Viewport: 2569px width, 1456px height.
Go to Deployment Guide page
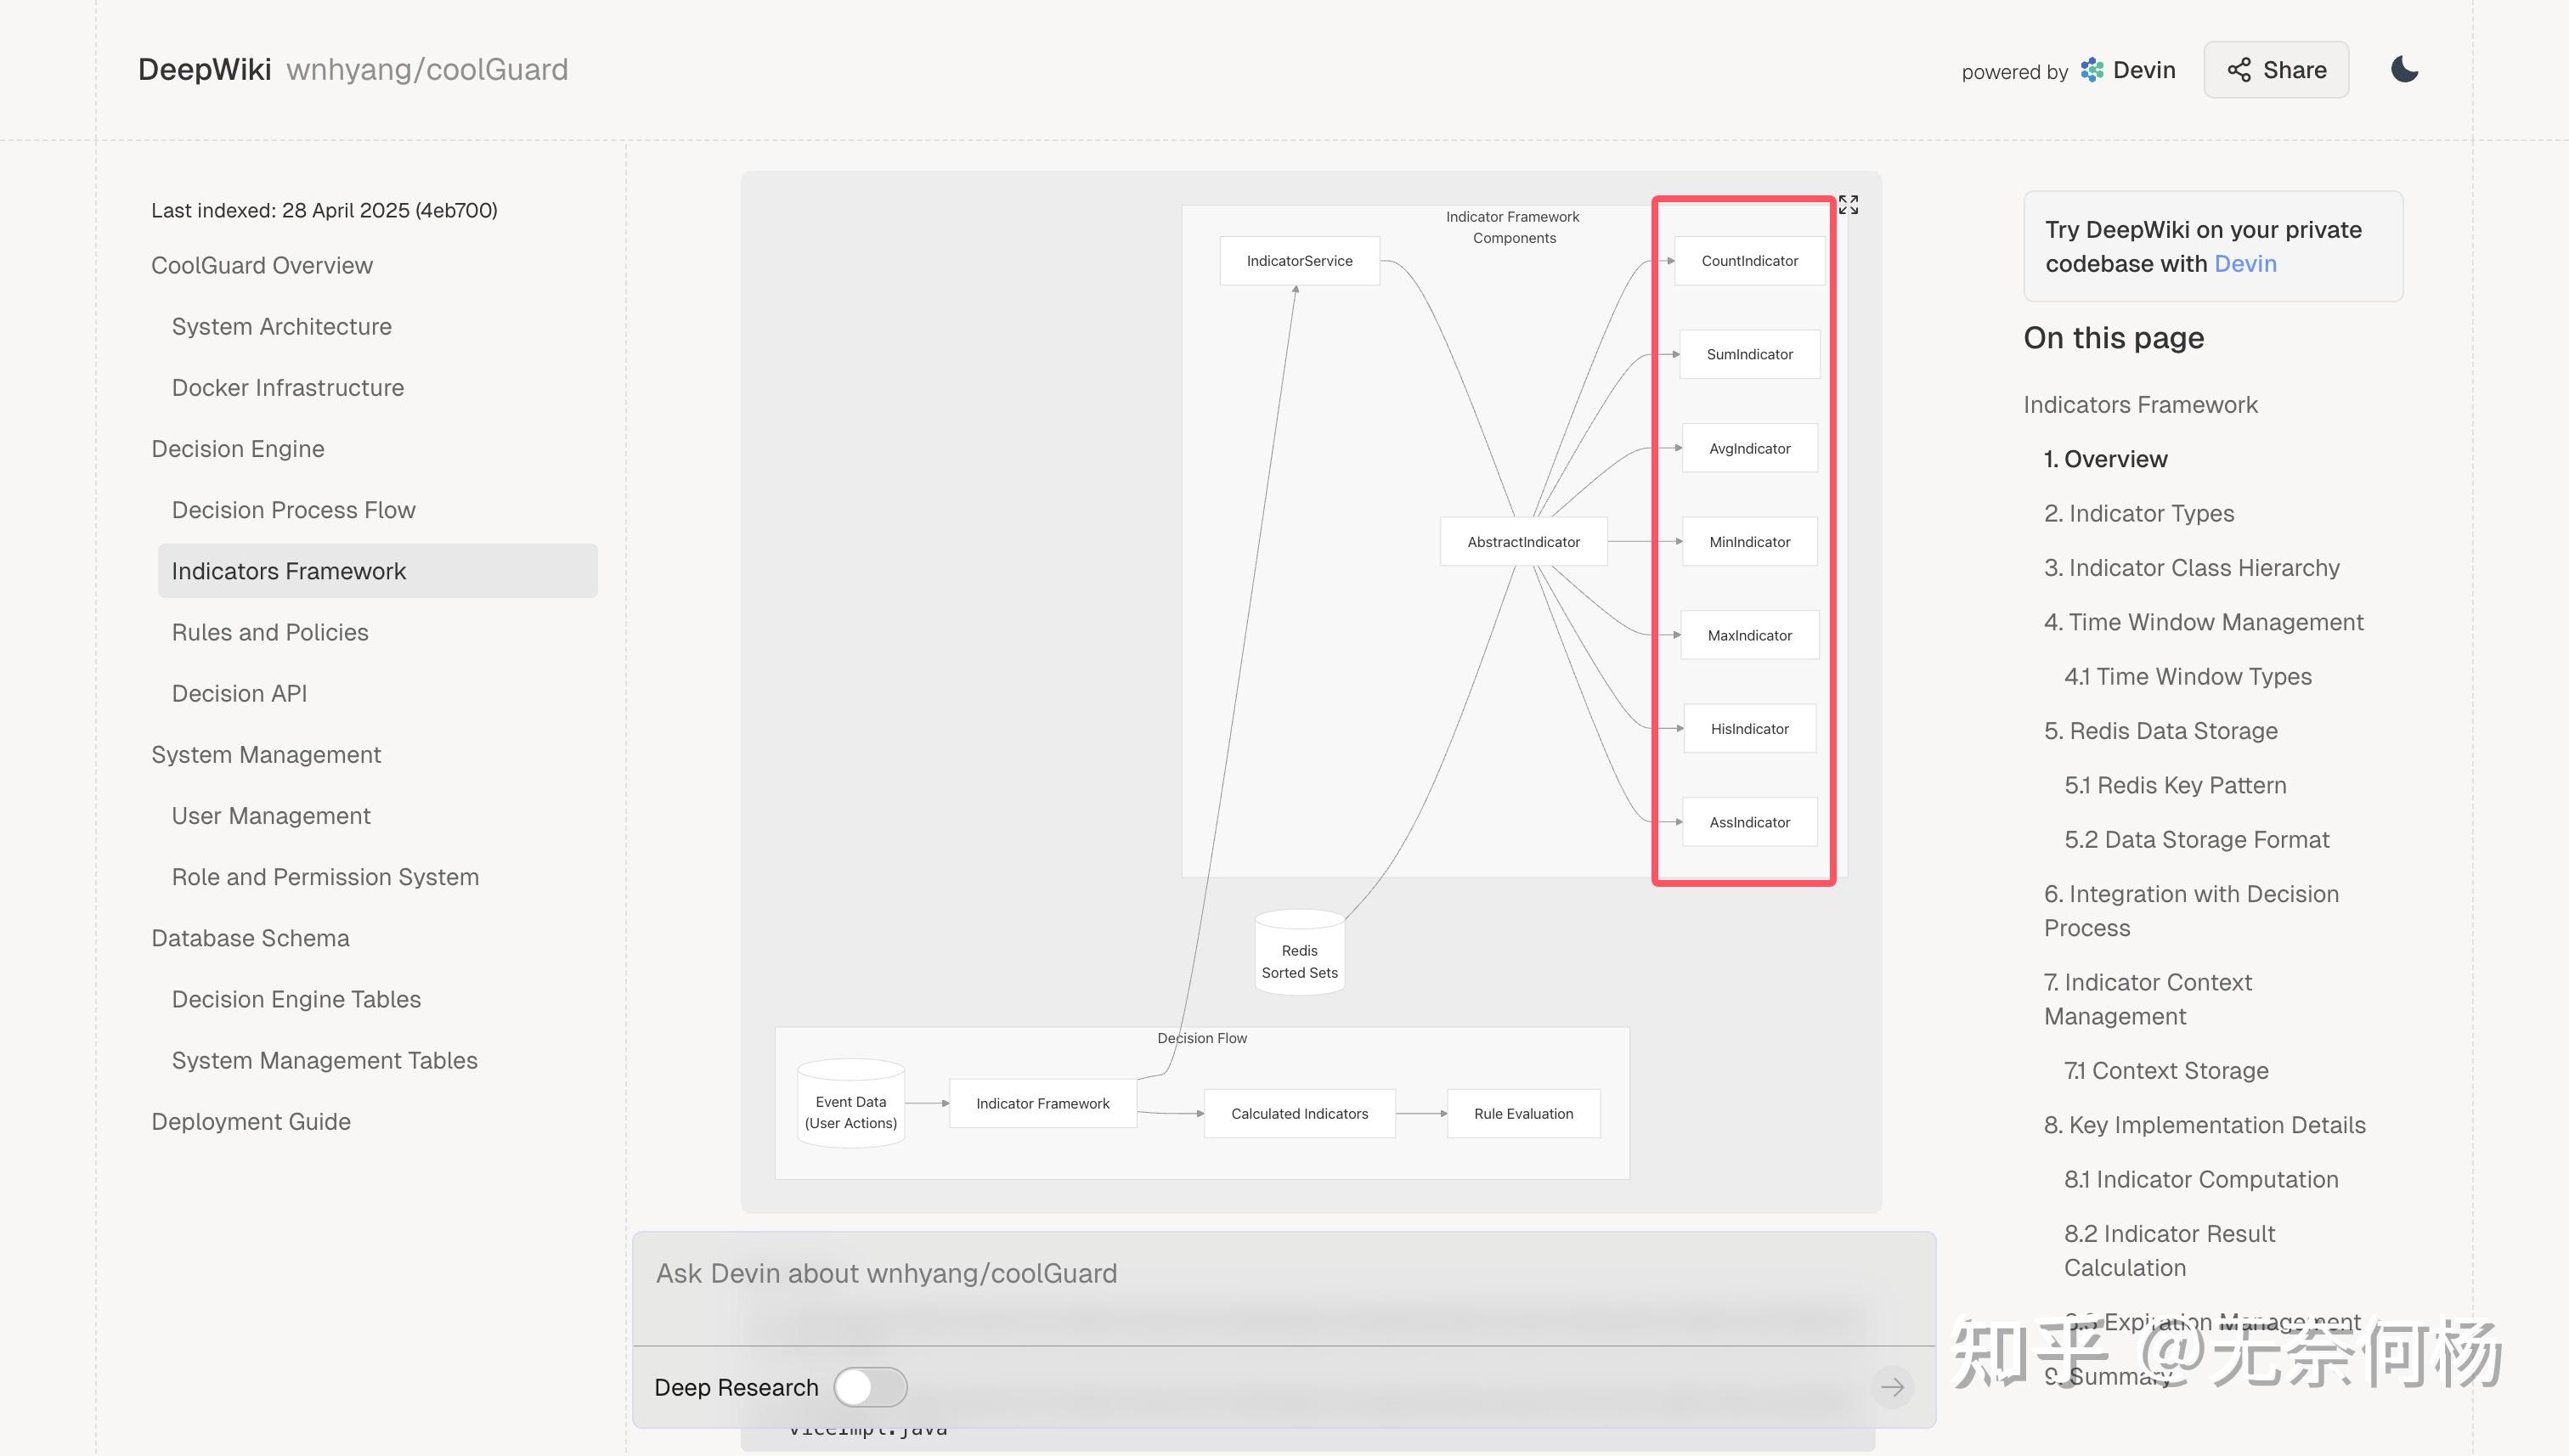(251, 1121)
